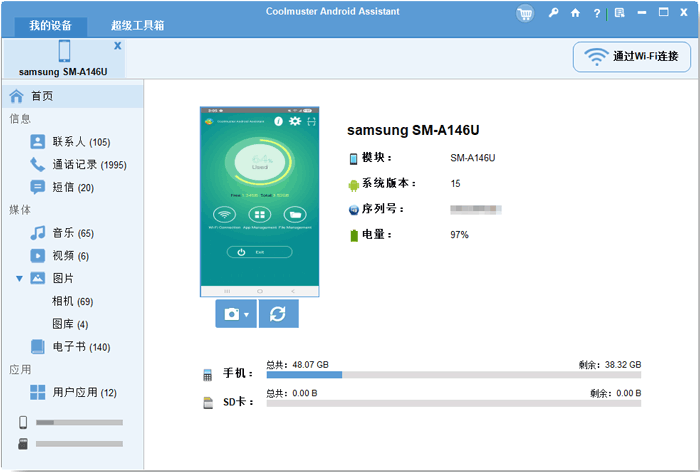Click the home house icon in sidebar
The image size is (700, 472).
17,96
